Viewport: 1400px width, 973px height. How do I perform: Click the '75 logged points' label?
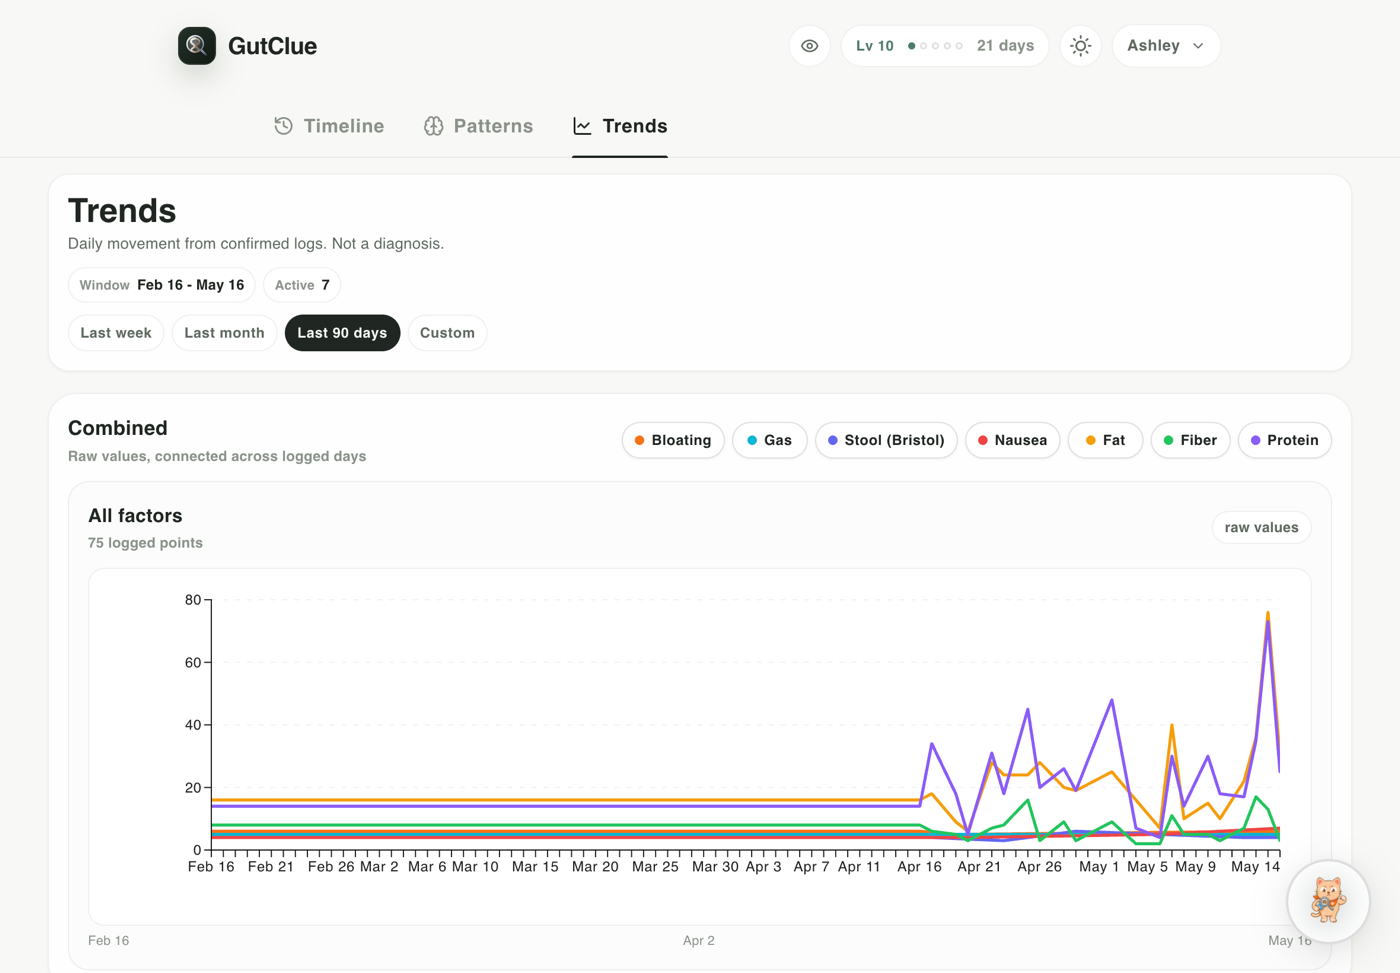(x=145, y=543)
